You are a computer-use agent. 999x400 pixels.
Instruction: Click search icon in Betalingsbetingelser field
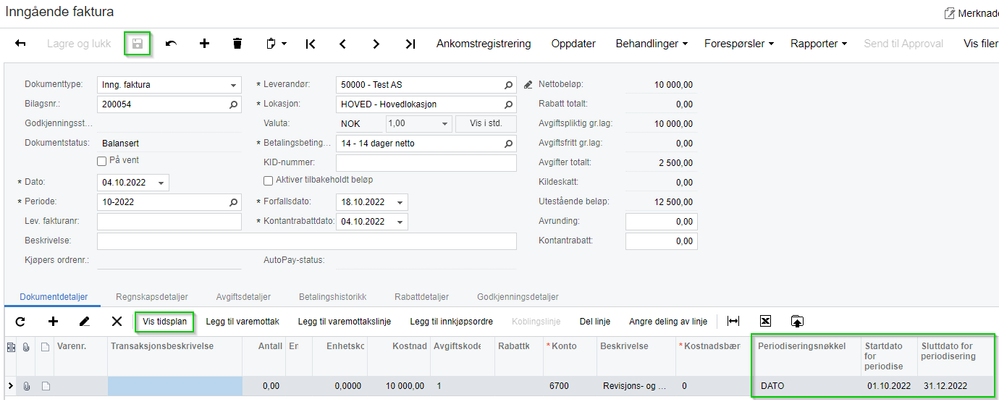pos(508,143)
